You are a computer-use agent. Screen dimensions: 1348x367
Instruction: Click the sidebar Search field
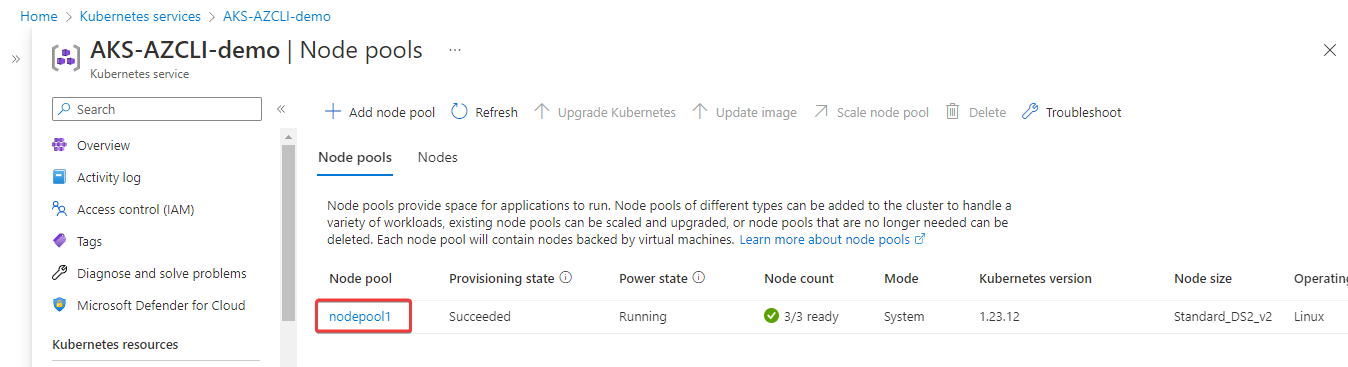click(156, 109)
